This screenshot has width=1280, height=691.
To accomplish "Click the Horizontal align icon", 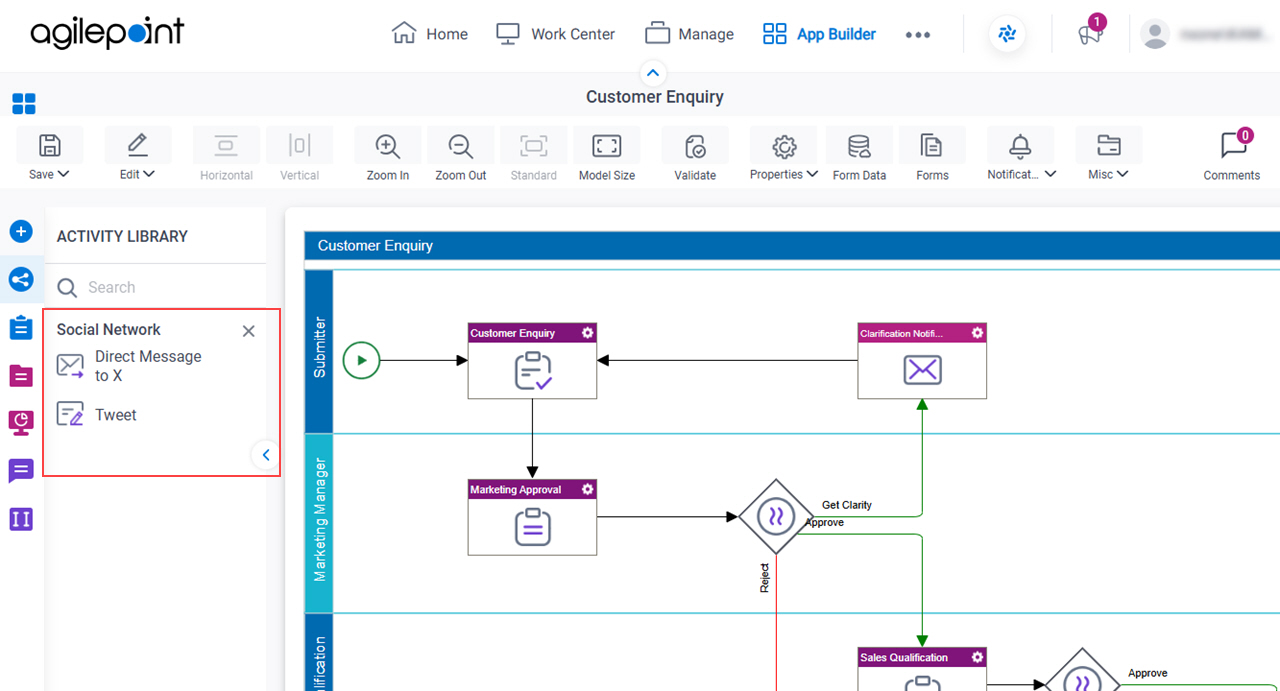I will click(x=226, y=146).
